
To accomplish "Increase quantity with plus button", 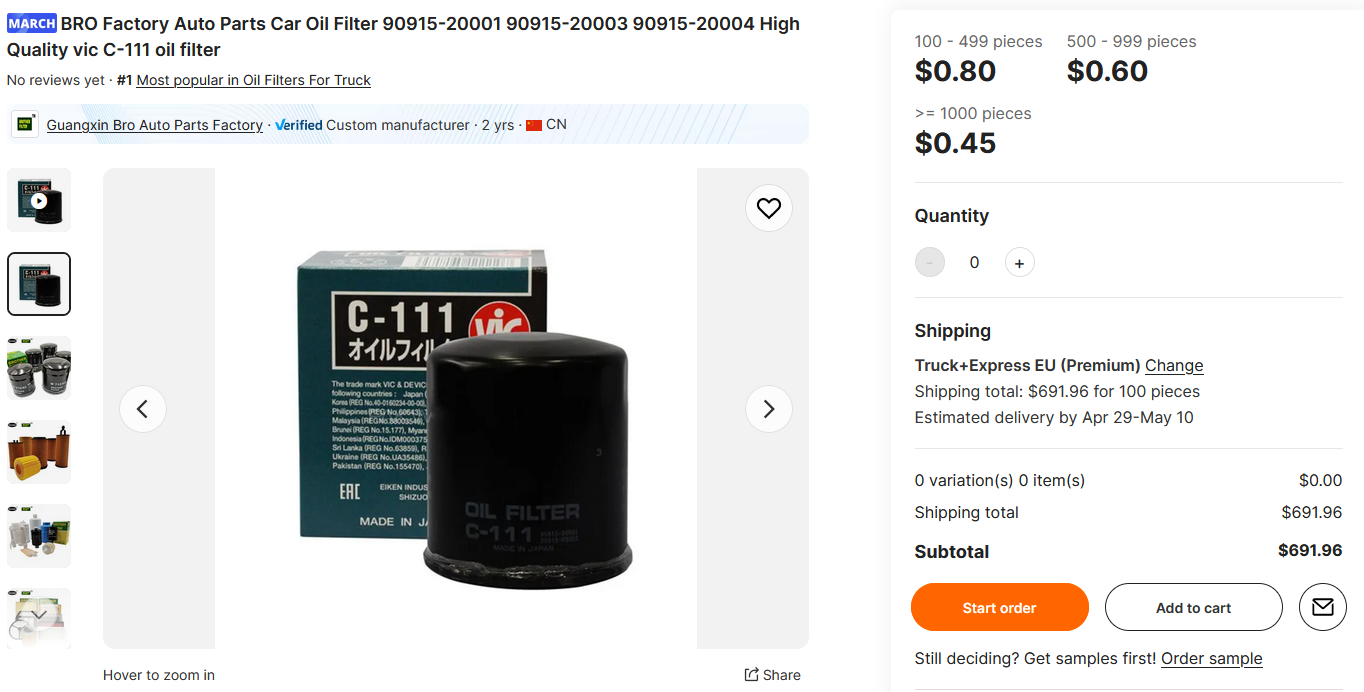I will [x=1019, y=263].
